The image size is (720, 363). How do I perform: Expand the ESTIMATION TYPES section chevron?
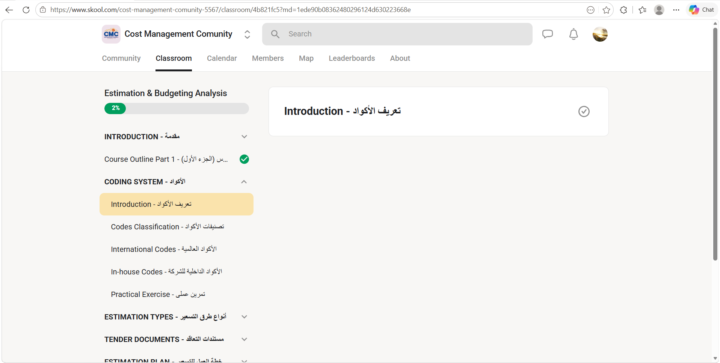point(244,317)
